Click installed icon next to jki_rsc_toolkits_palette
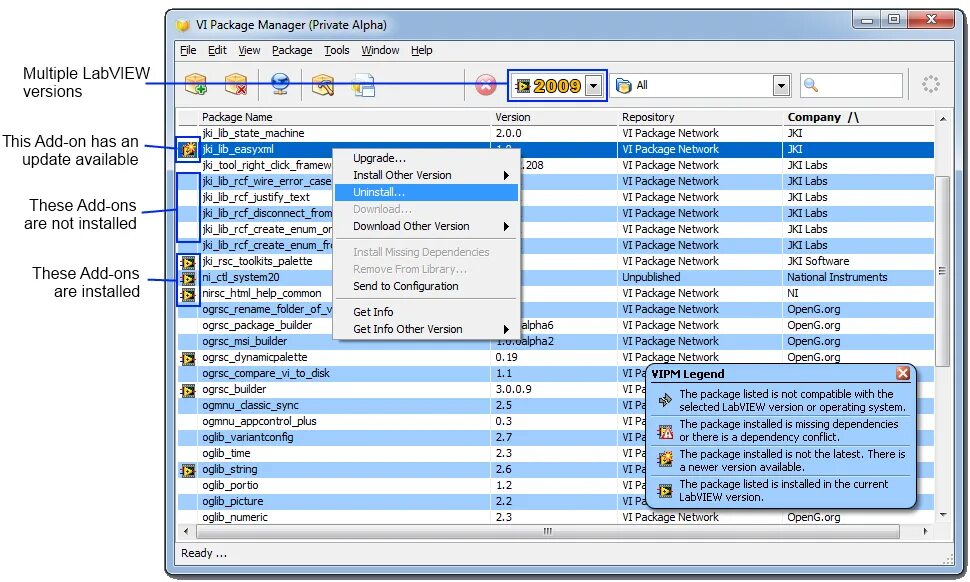 coord(188,262)
